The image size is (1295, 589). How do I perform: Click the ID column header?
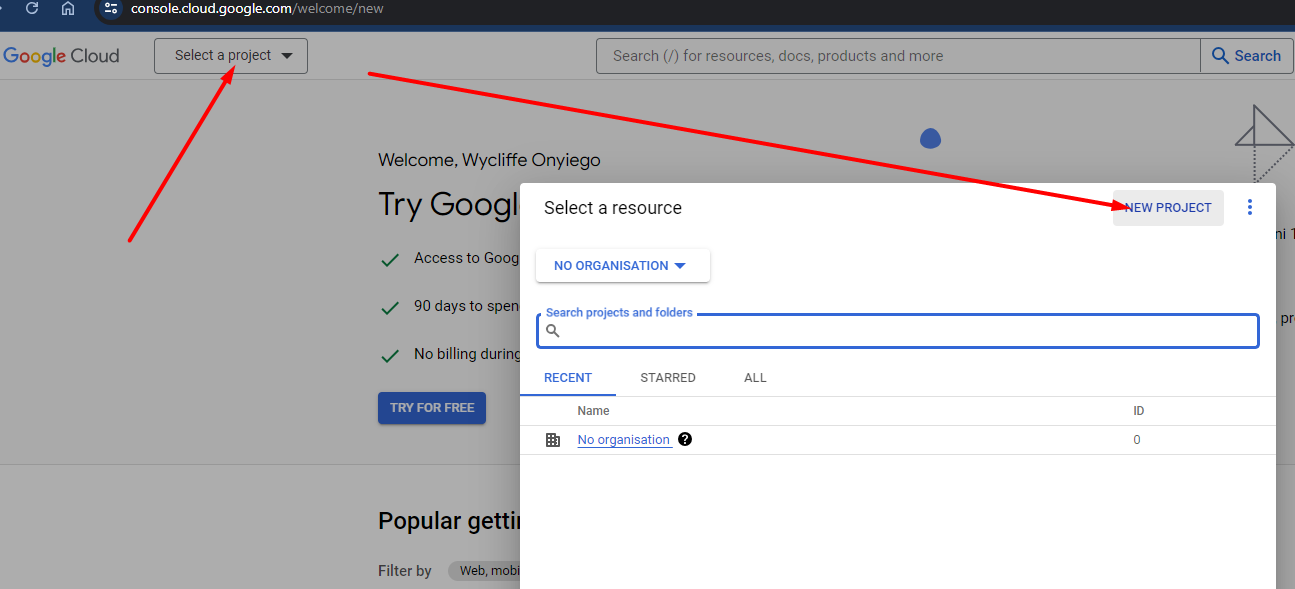point(1139,411)
